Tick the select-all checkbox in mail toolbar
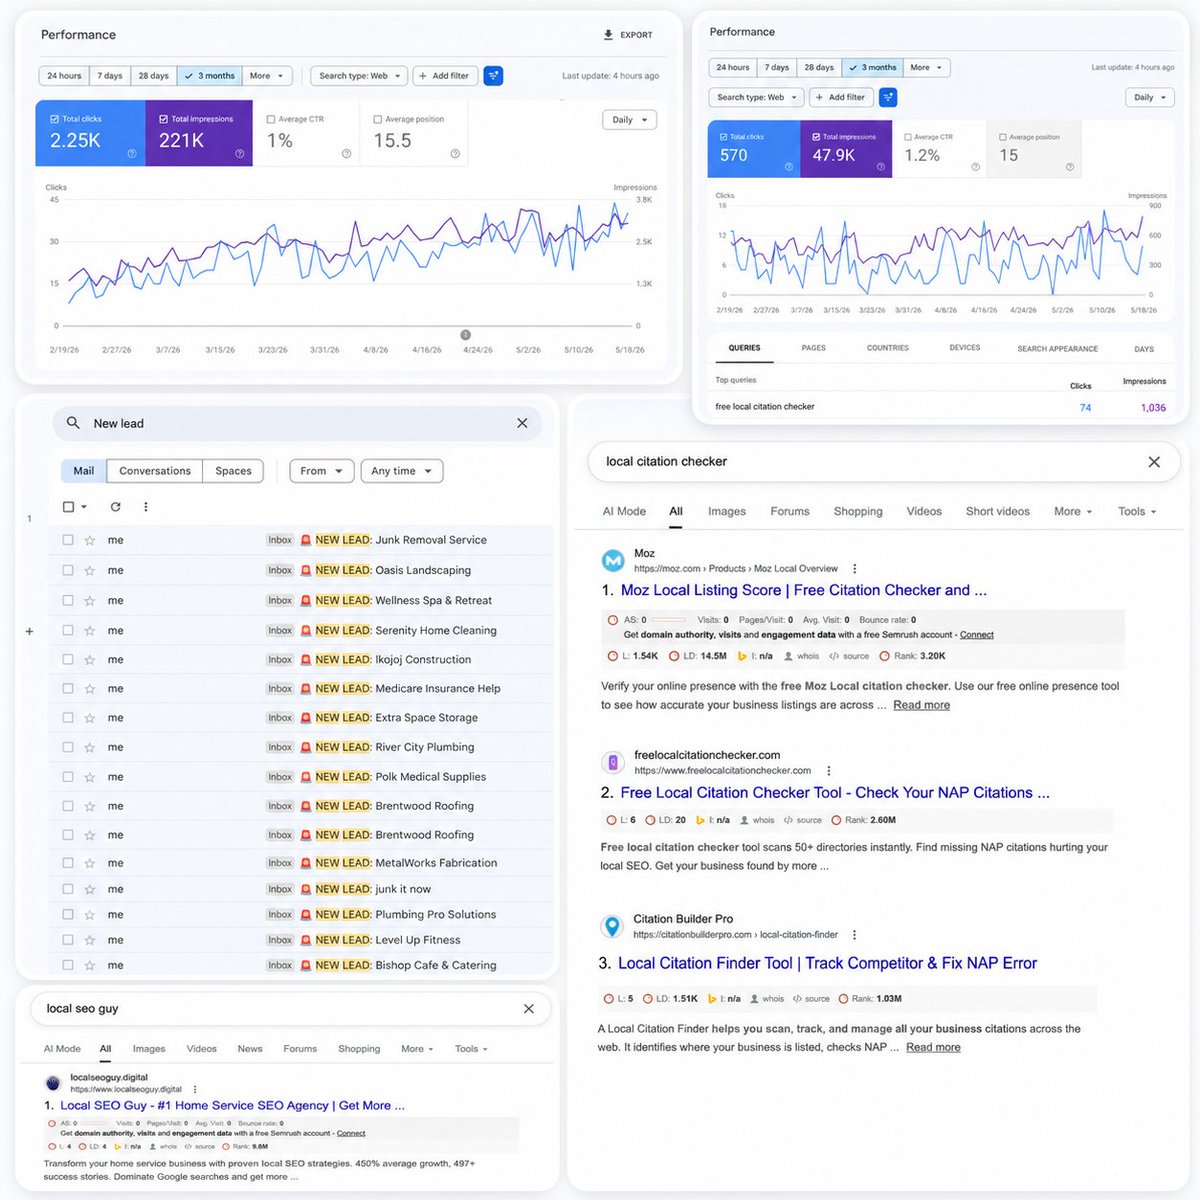 [68, 507]
